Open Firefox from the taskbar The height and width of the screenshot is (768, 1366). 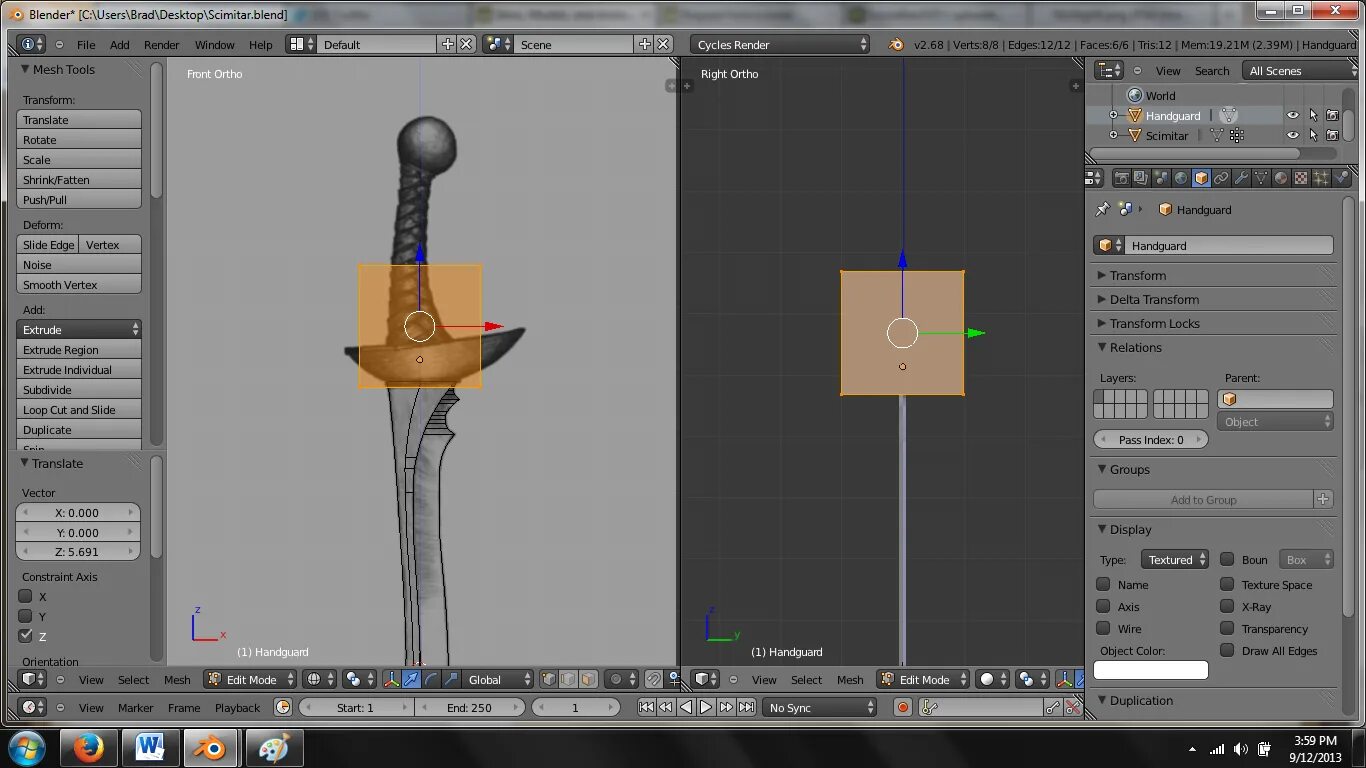[x=89, y=747]
